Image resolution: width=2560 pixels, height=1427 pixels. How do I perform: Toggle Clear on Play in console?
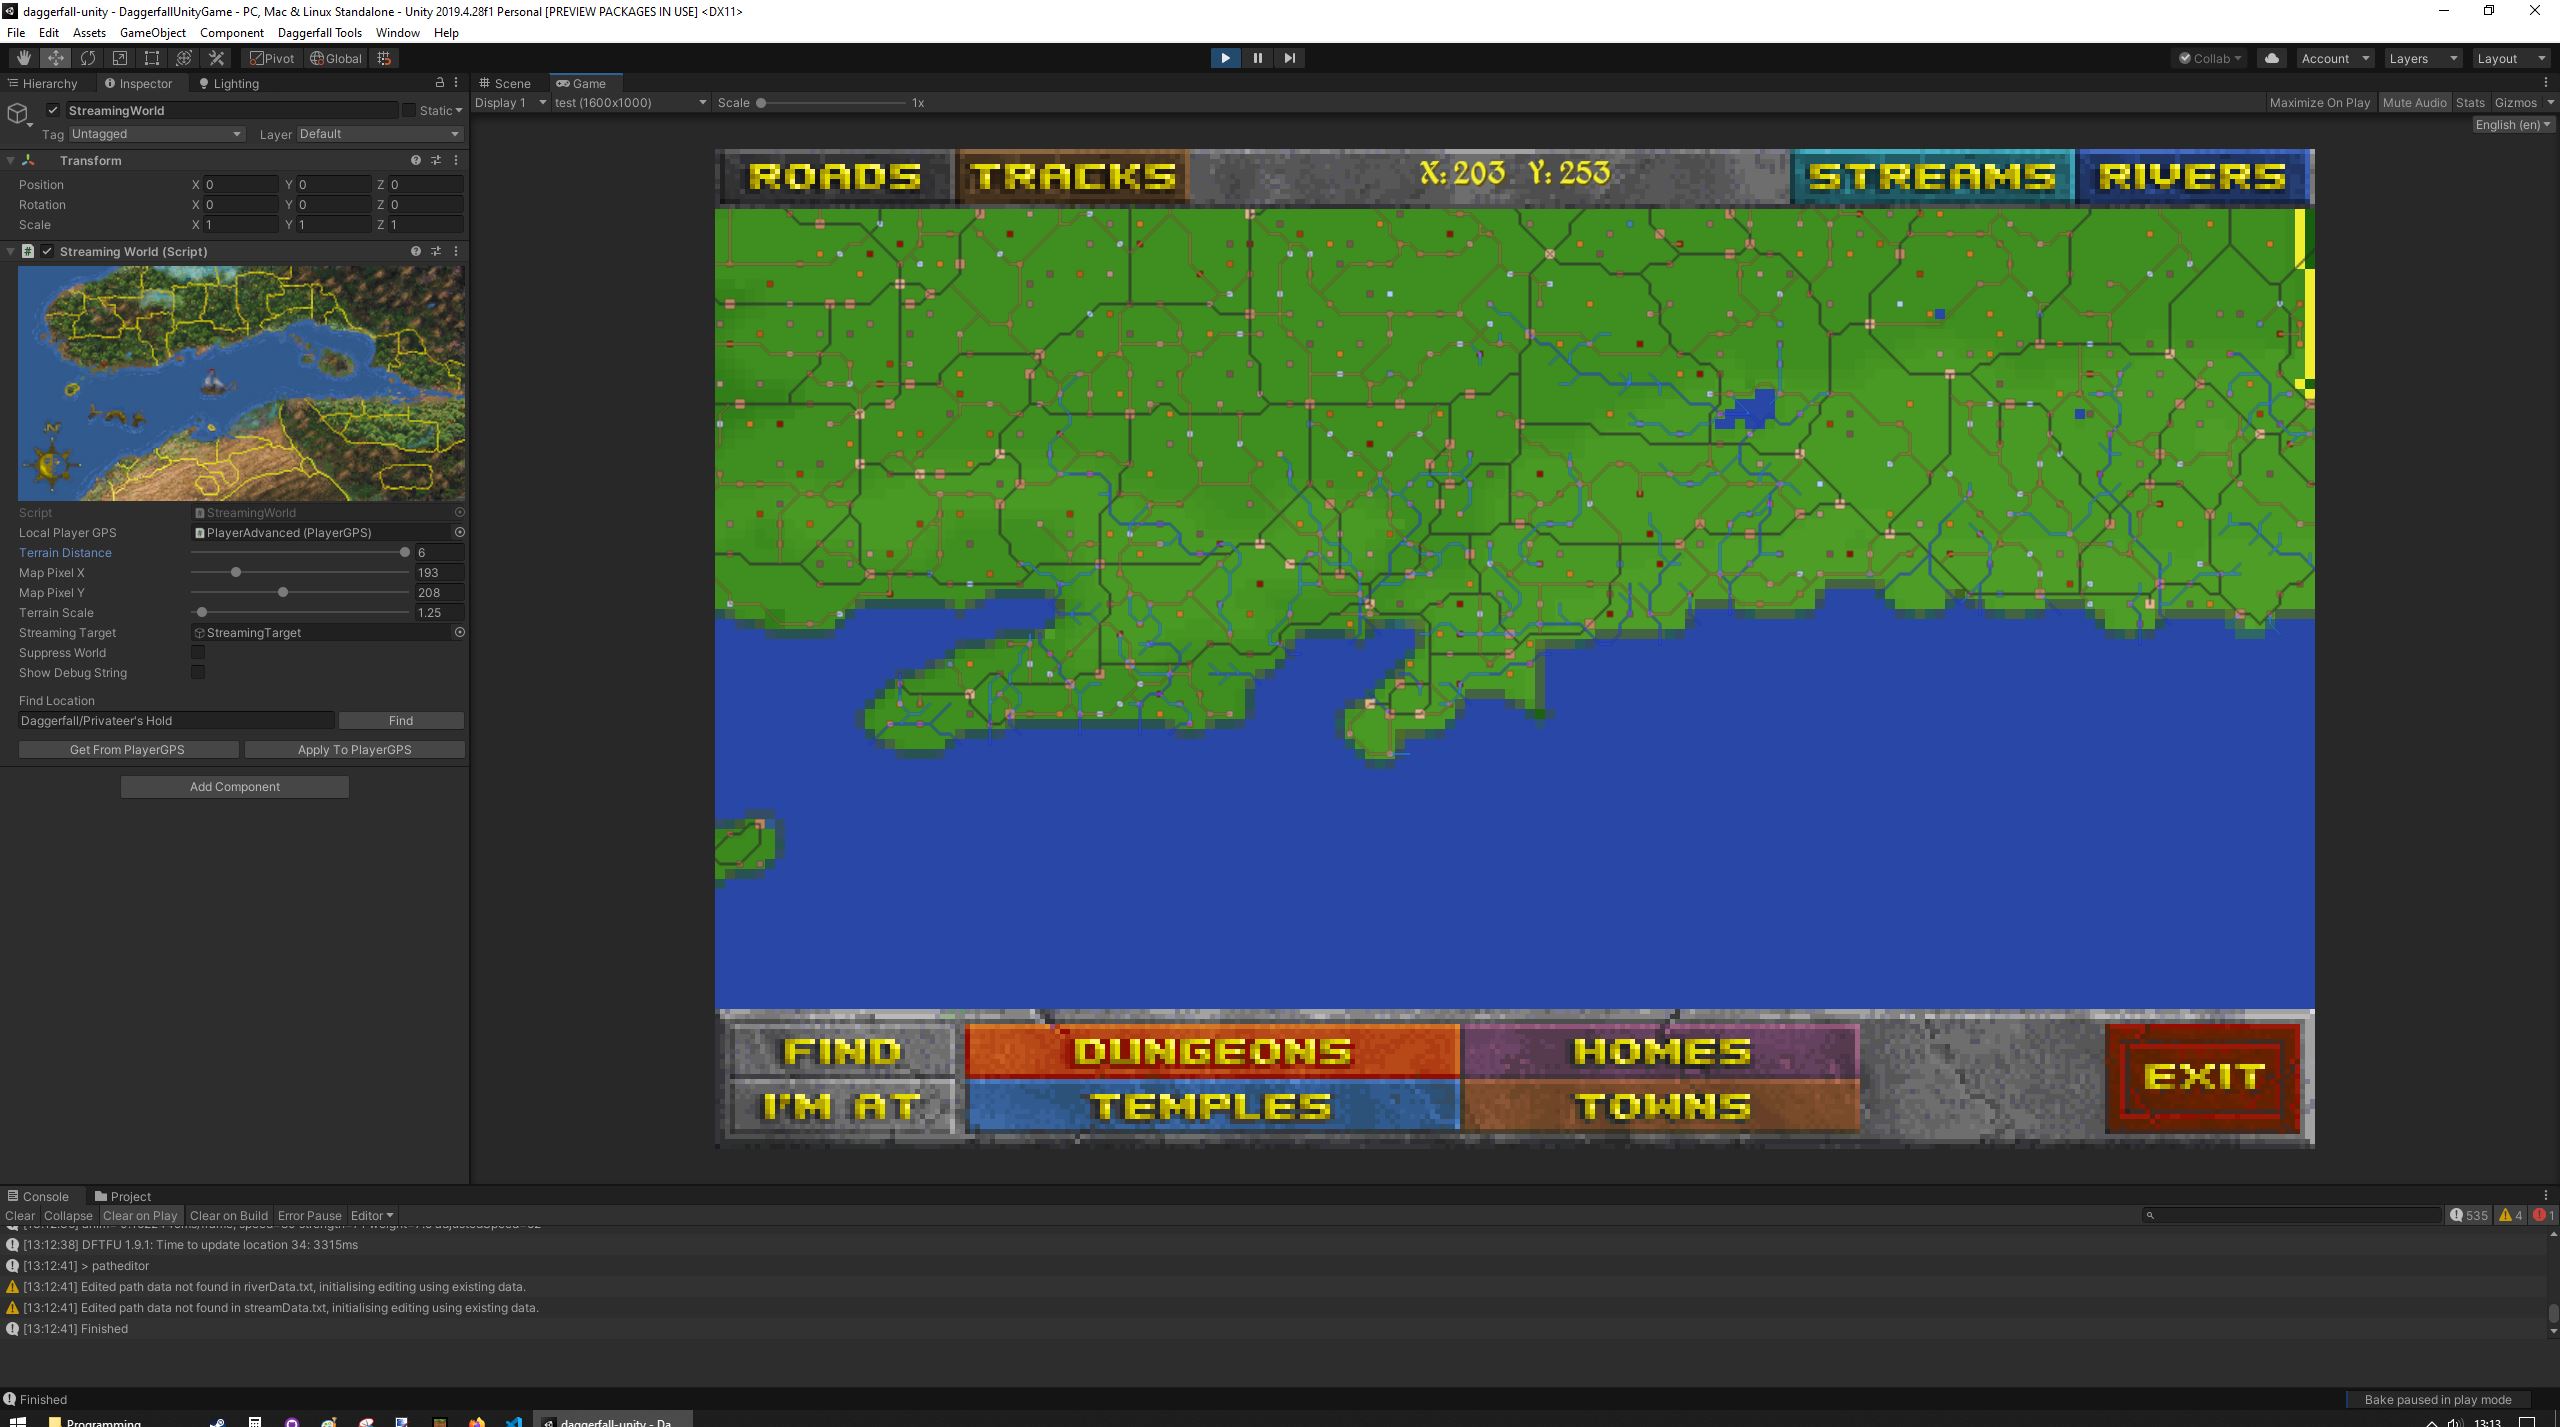coord(140,1215)
